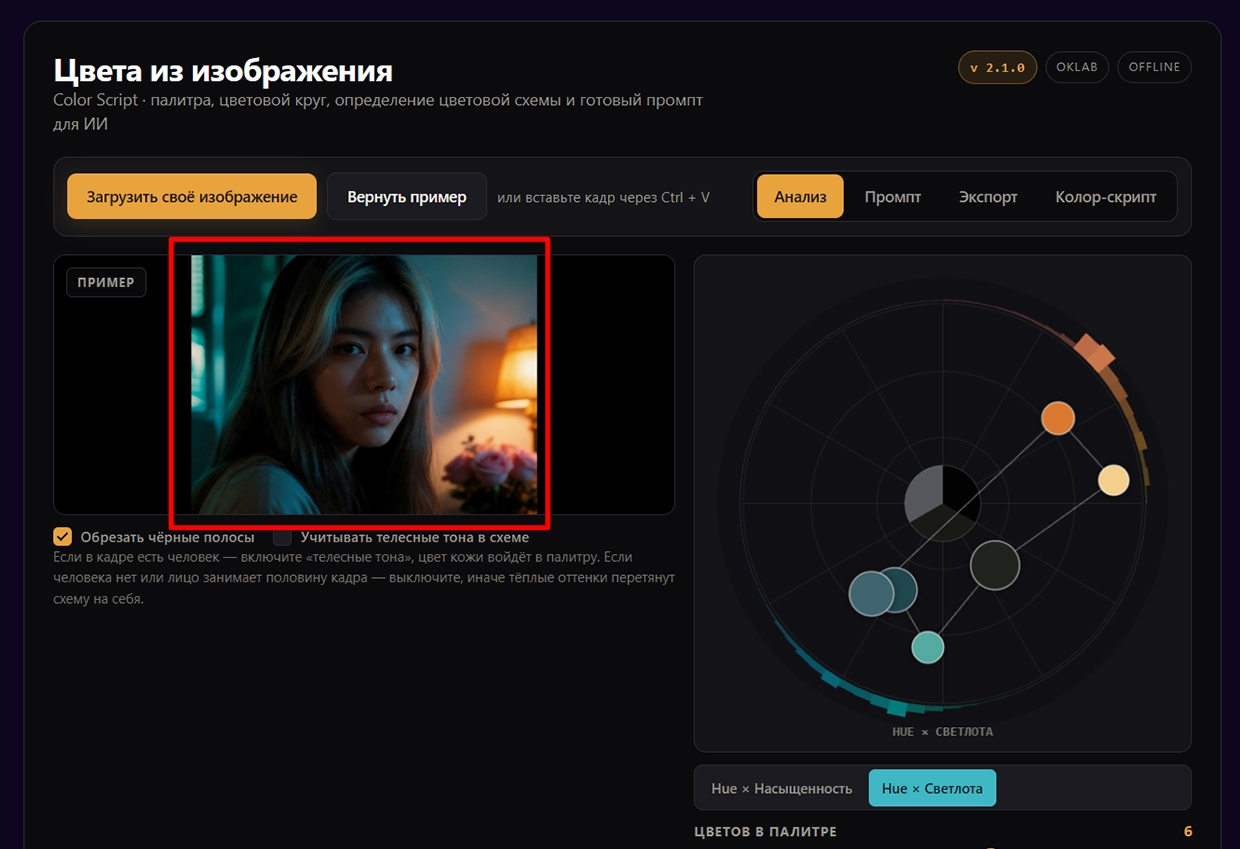The width and height of the screenshot is (1240, 849).
Task: Click the Ctrl + V paste hint text
Action: (603, 197)
